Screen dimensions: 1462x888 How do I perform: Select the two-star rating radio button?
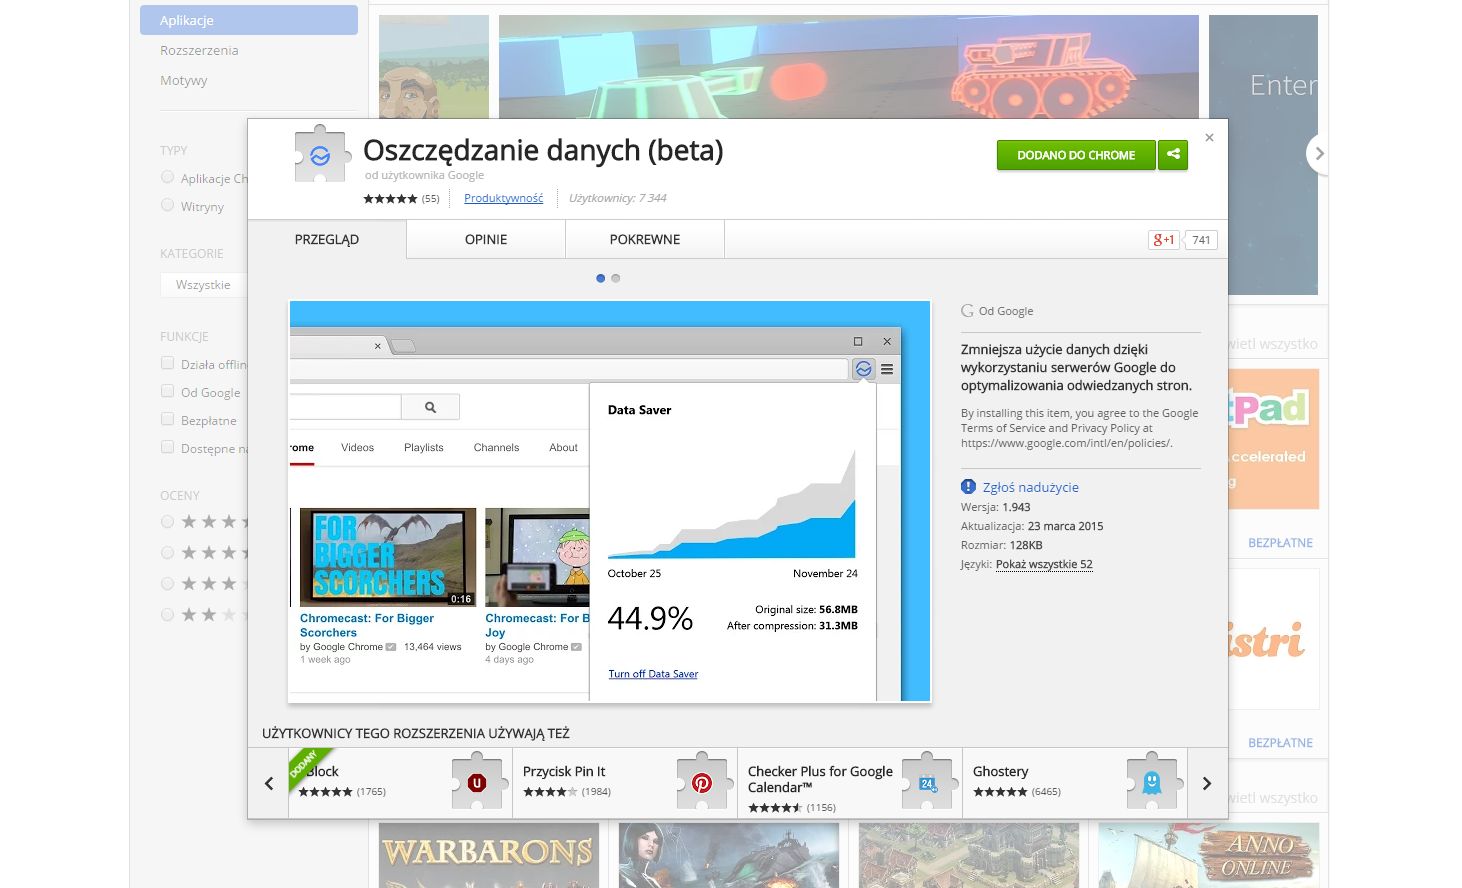click(x=167, y=615)
